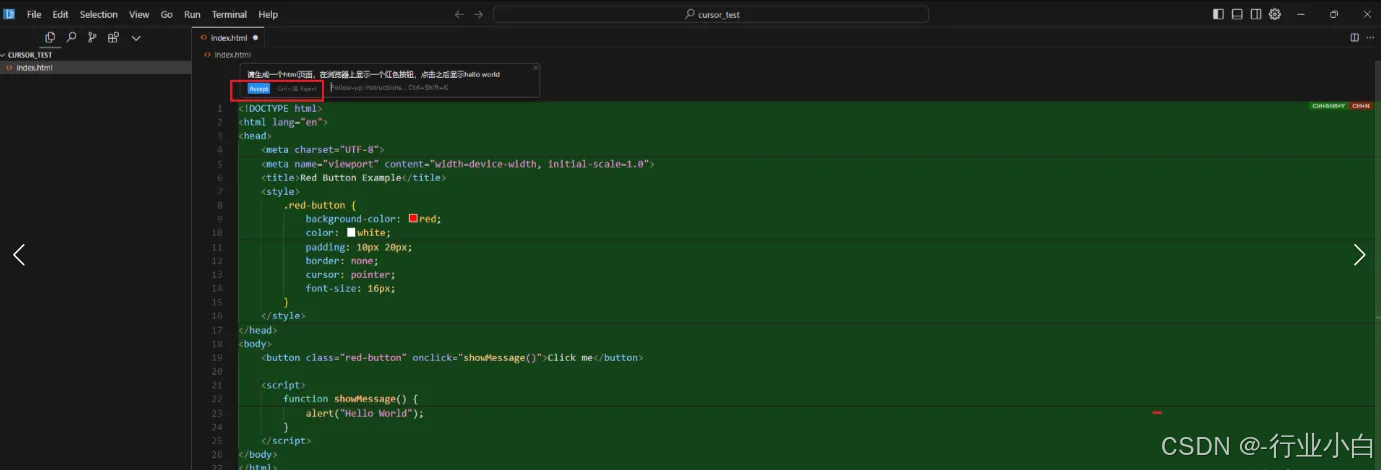Open the Help menu
1381x470 pixels.
click(268, 15)
